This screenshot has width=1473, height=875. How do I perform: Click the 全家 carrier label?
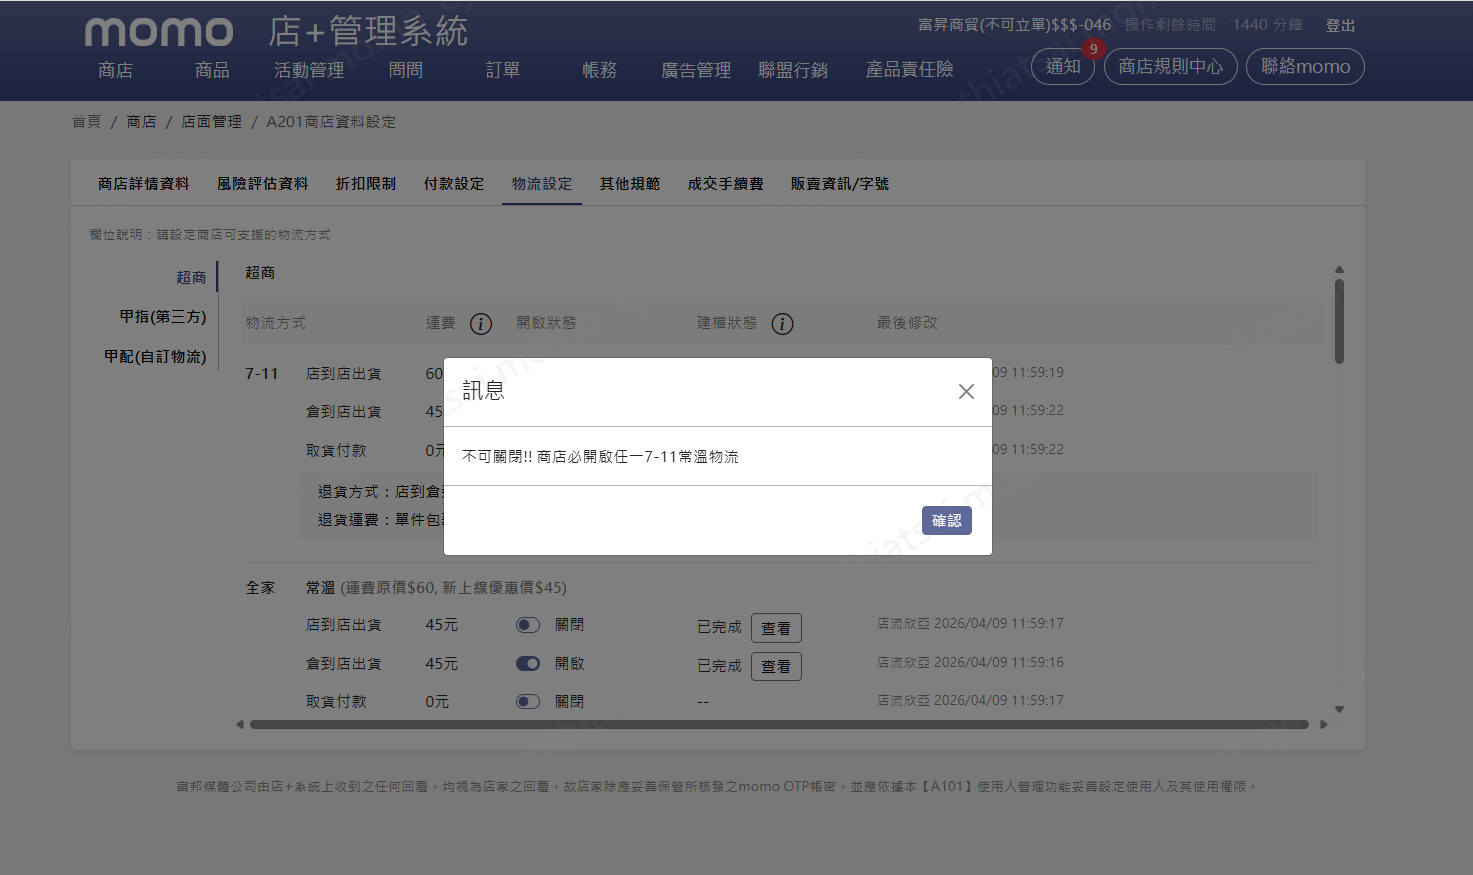(260, 588)
